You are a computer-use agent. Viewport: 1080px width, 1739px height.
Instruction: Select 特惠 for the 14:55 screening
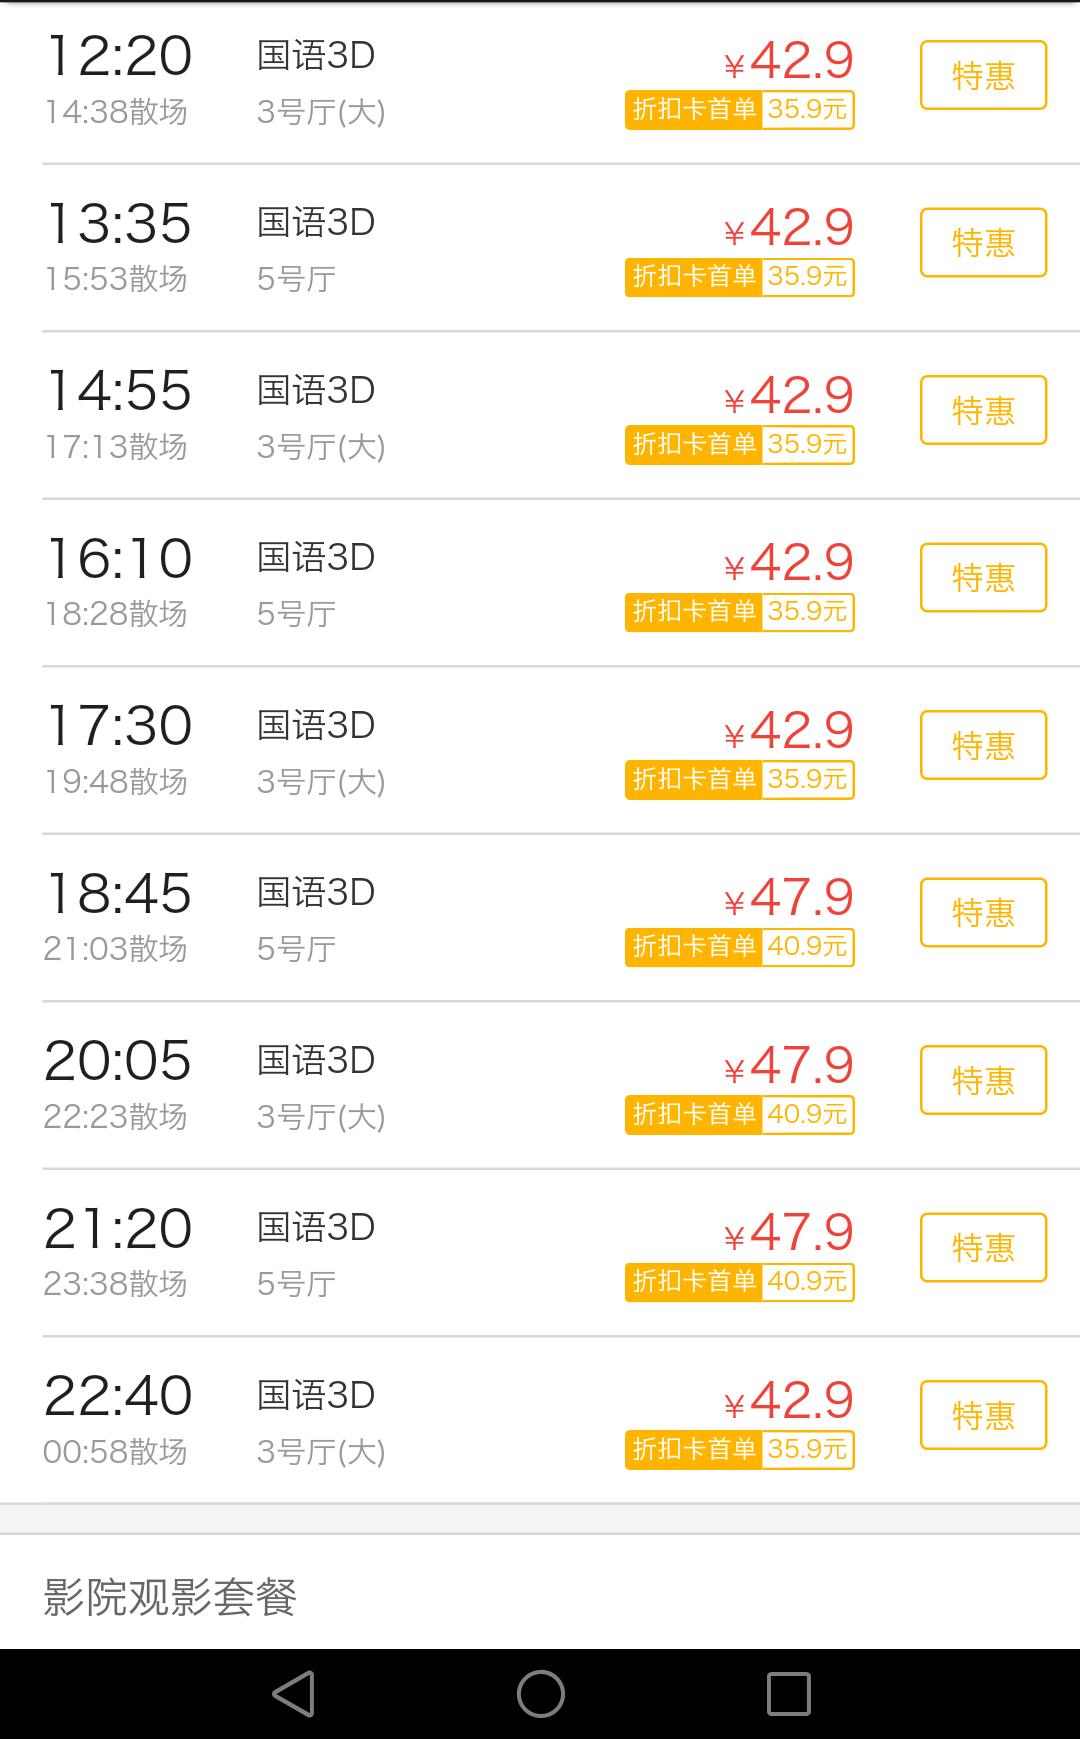[983, 410]
